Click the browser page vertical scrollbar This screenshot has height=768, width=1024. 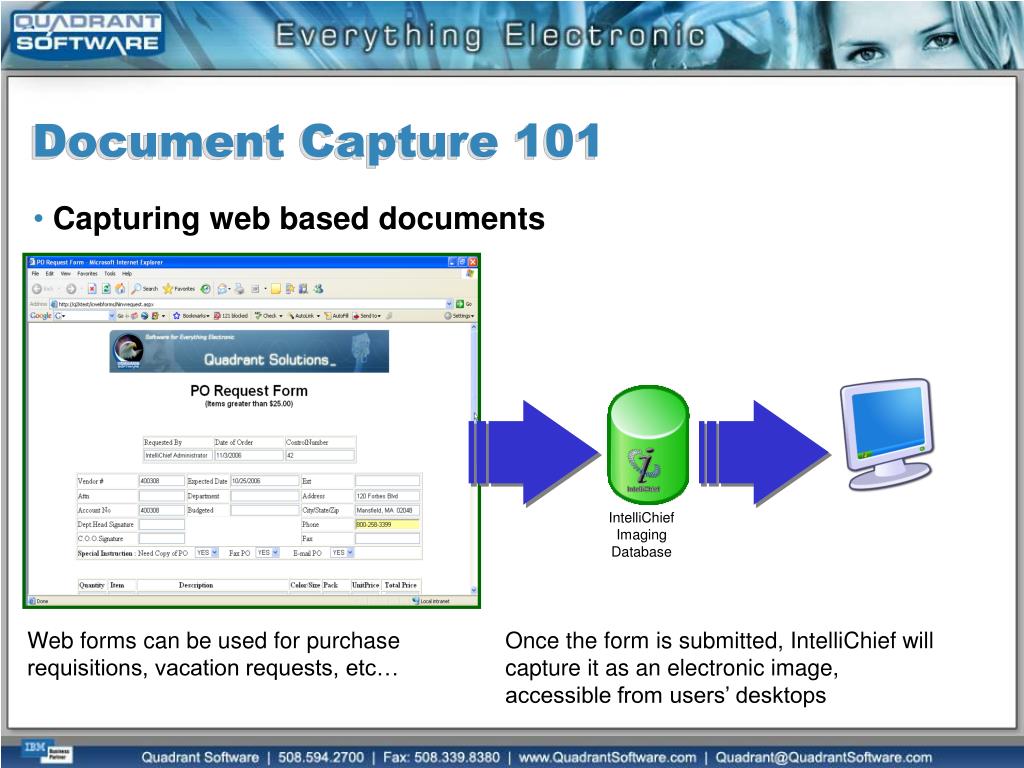tap(474, 459)
